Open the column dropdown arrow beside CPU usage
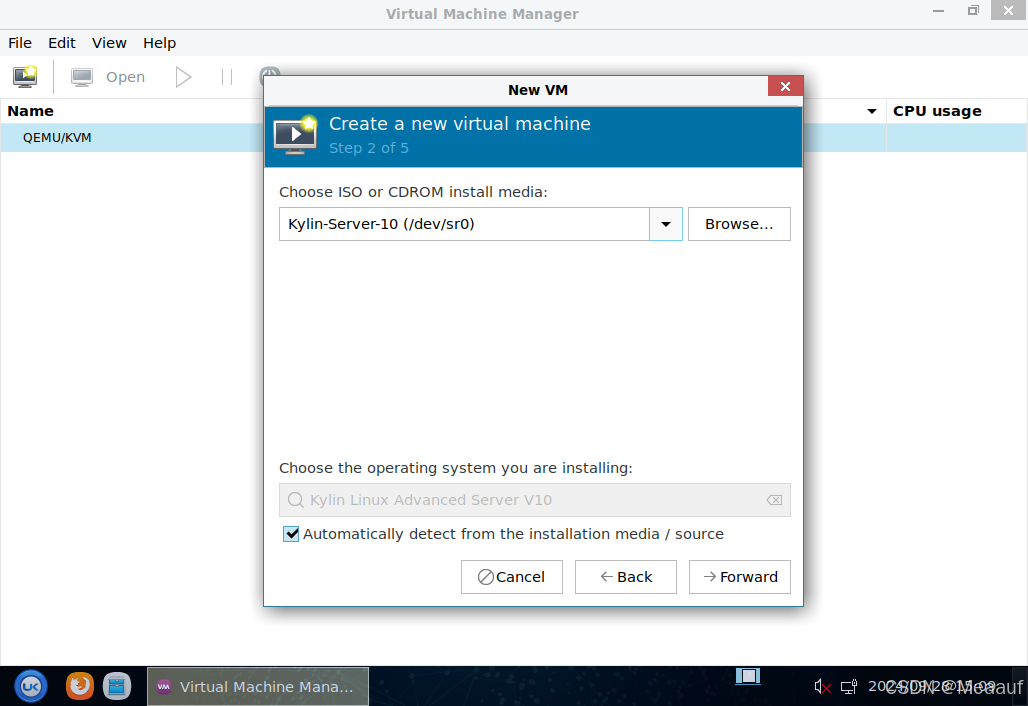The width and height of the screenshot is (1028, 706). [x=872, y=111]
